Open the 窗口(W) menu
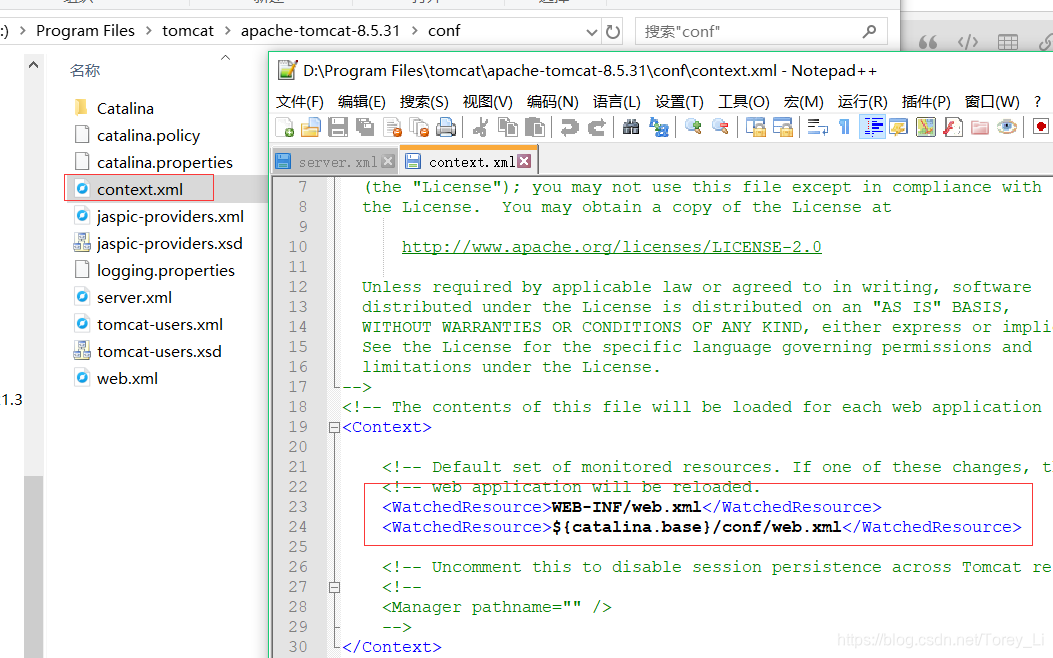Image resolution: width=1053 pixels, height=658 pixels. (992, 101)
